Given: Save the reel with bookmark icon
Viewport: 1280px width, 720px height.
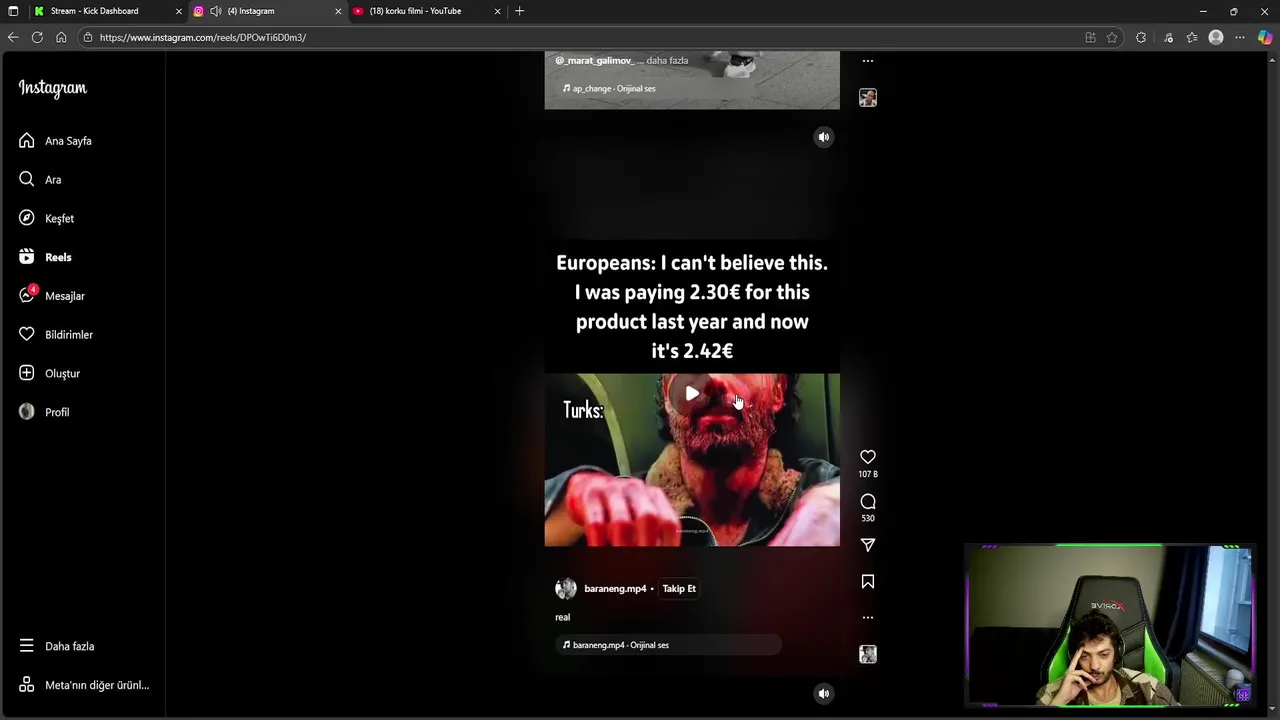Looking at the screenshot, I should pyautogui.click(x=868, y=581).
